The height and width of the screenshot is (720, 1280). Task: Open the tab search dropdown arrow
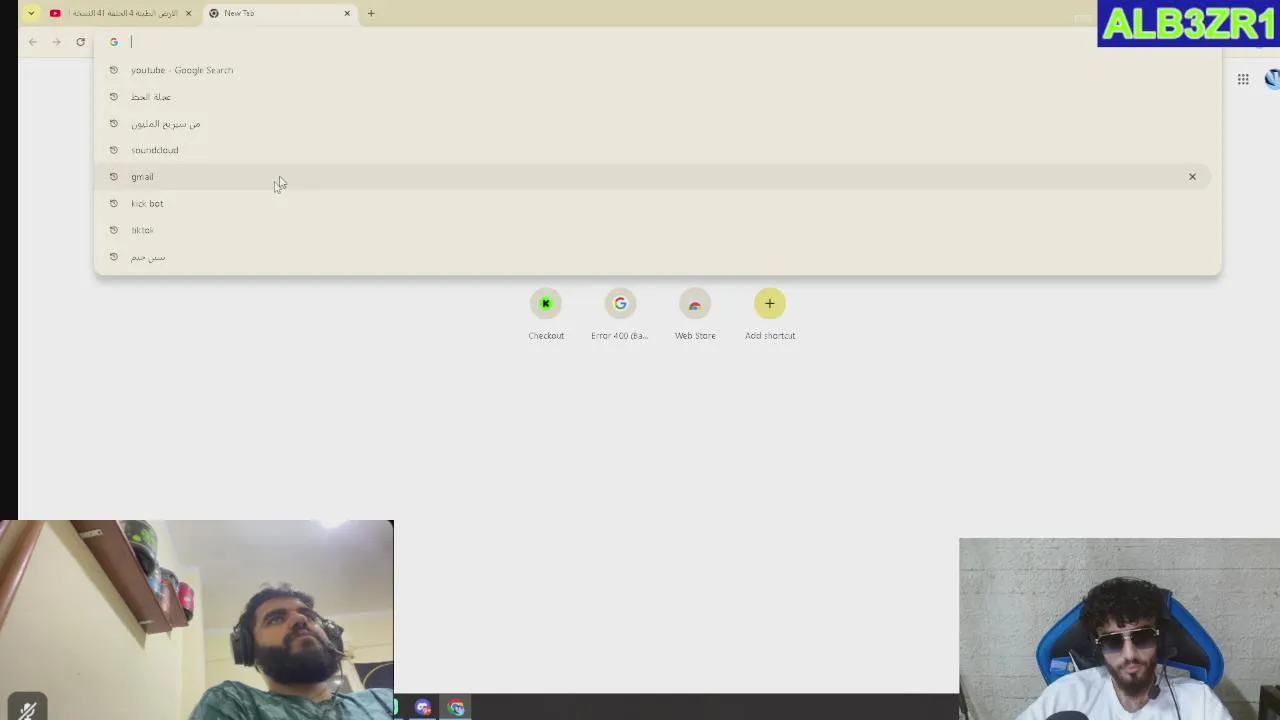[31, 13]
